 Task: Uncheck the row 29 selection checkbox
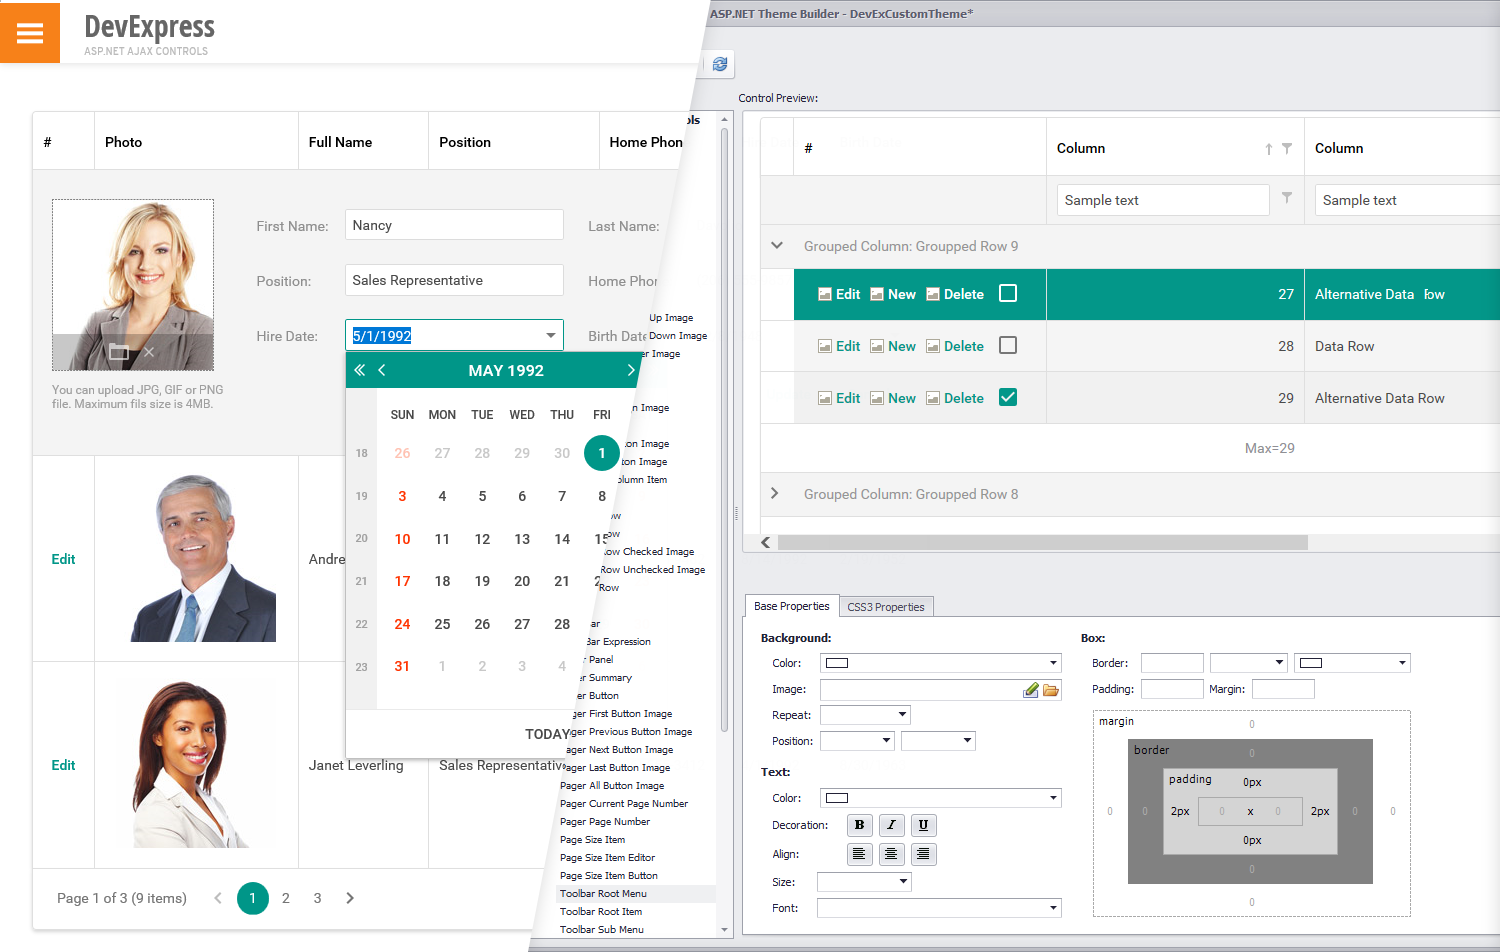tap(1008, 397)
